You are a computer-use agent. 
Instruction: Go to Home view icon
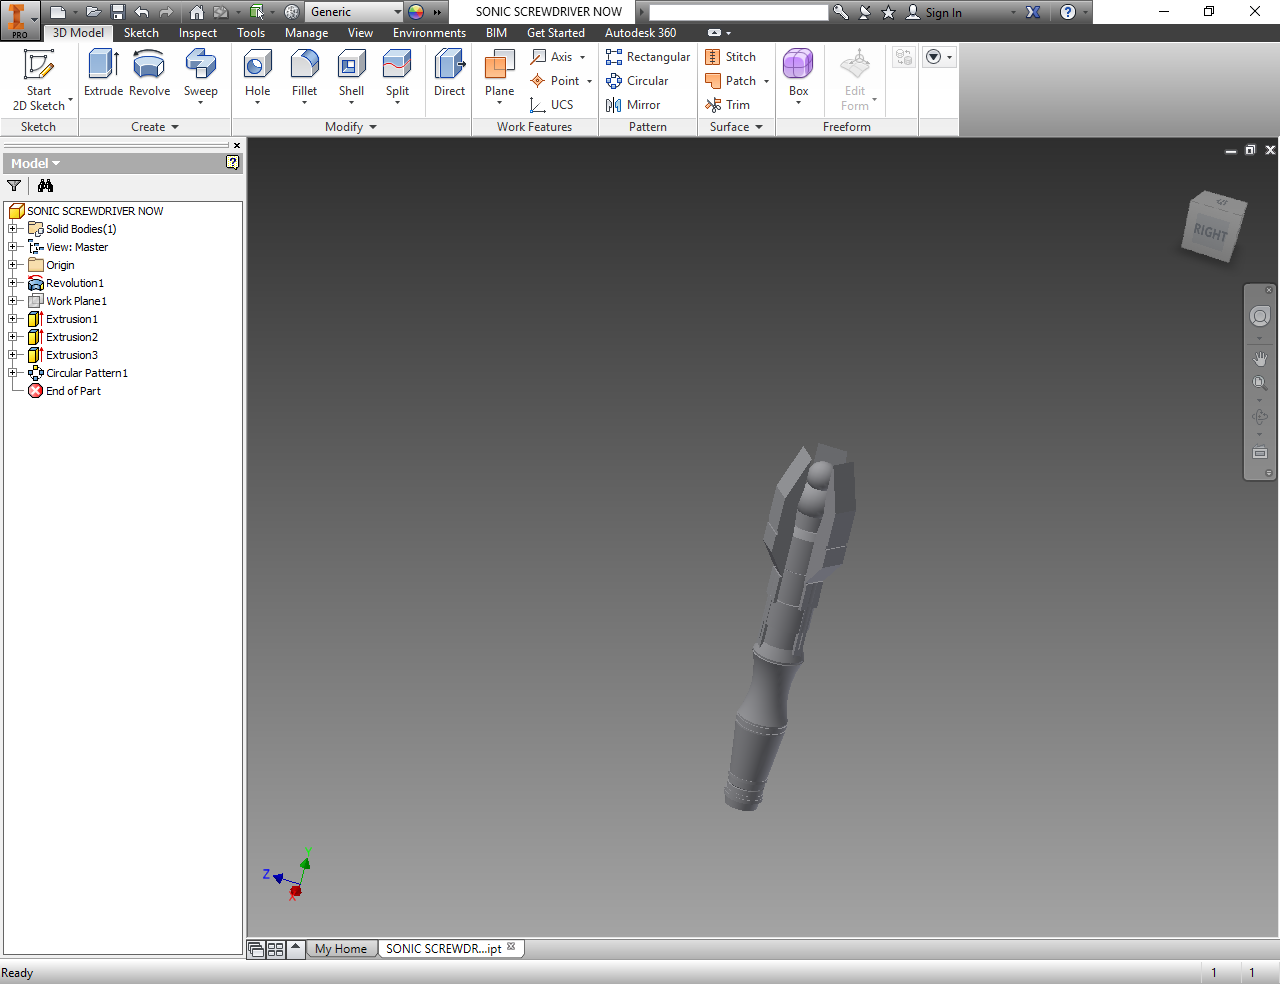point(197,12)
